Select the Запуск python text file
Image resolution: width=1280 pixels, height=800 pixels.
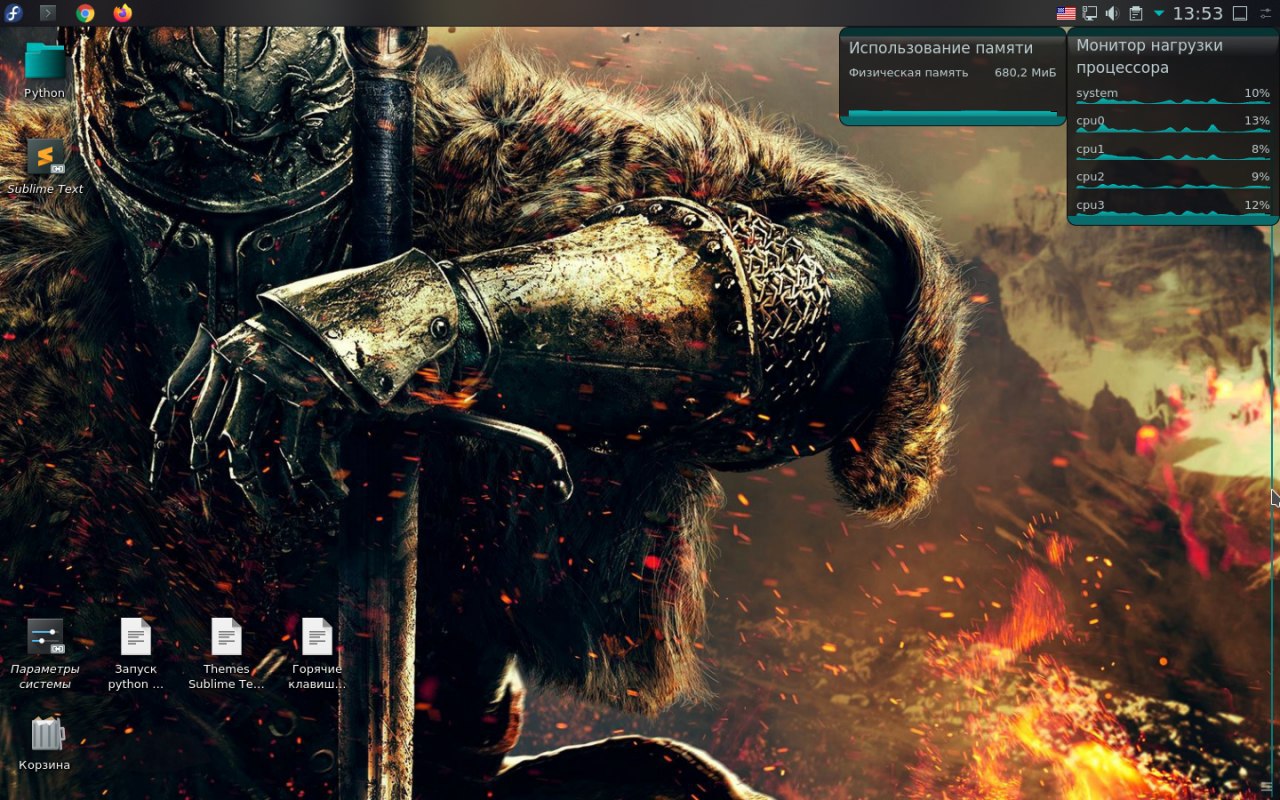point(135,654)
